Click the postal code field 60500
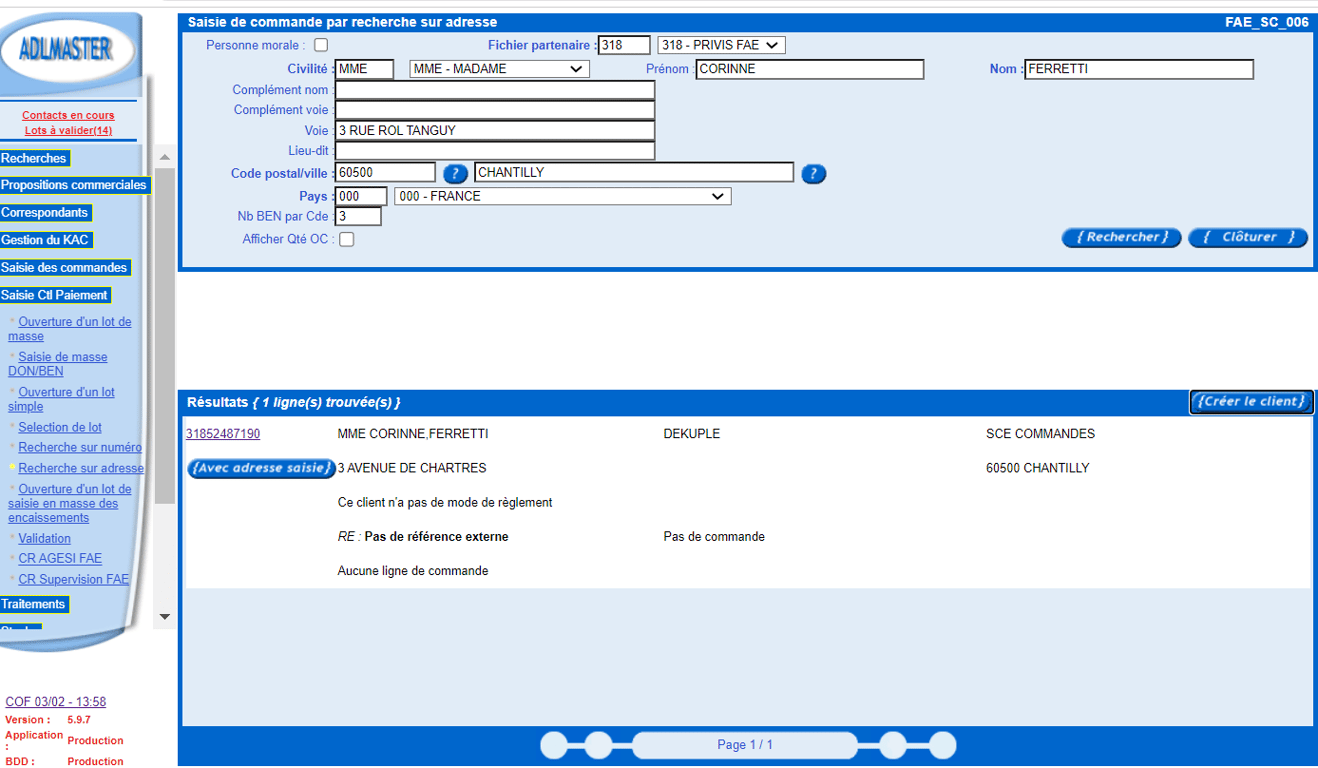Screen dimensions: 1318x768 pyautogui.click(x=385, y=172)
